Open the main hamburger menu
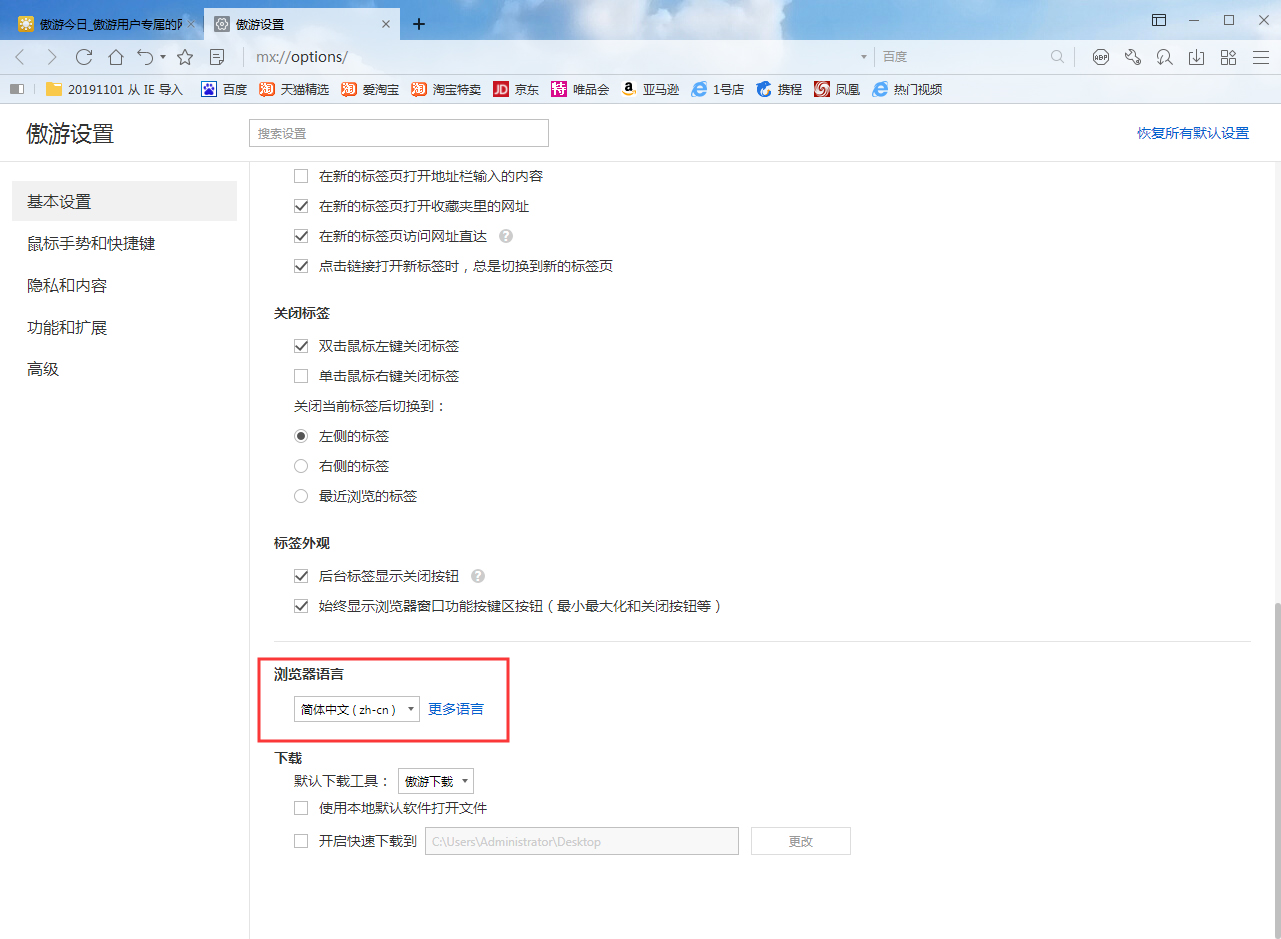Viewport: 1281px width, 939px height. point(1262,57)
